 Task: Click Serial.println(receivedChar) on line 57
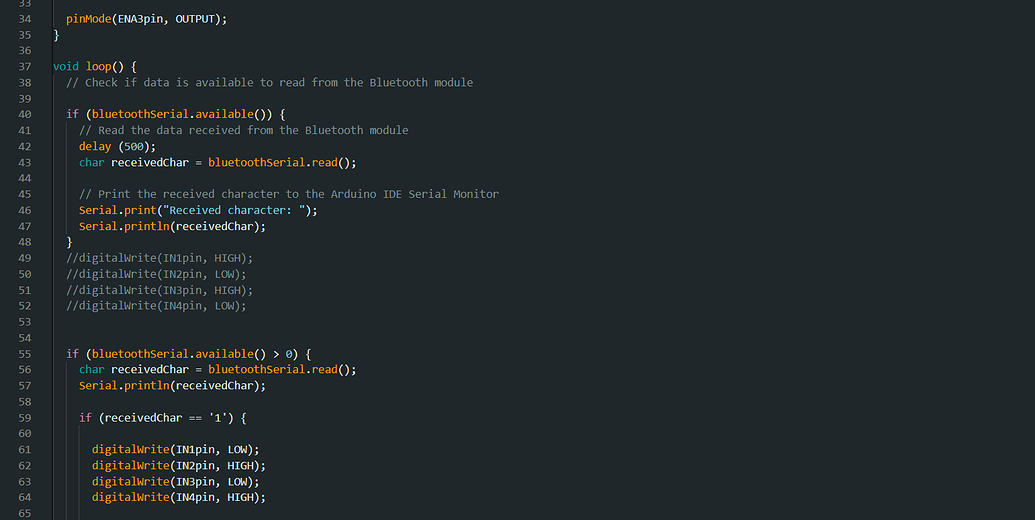coord(172,386)
